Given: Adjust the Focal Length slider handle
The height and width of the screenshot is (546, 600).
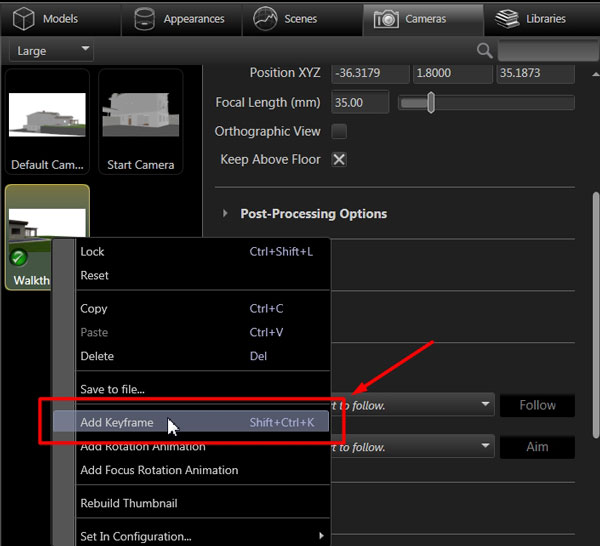Looking at the screenshot, I should click(x=431, y=103).
